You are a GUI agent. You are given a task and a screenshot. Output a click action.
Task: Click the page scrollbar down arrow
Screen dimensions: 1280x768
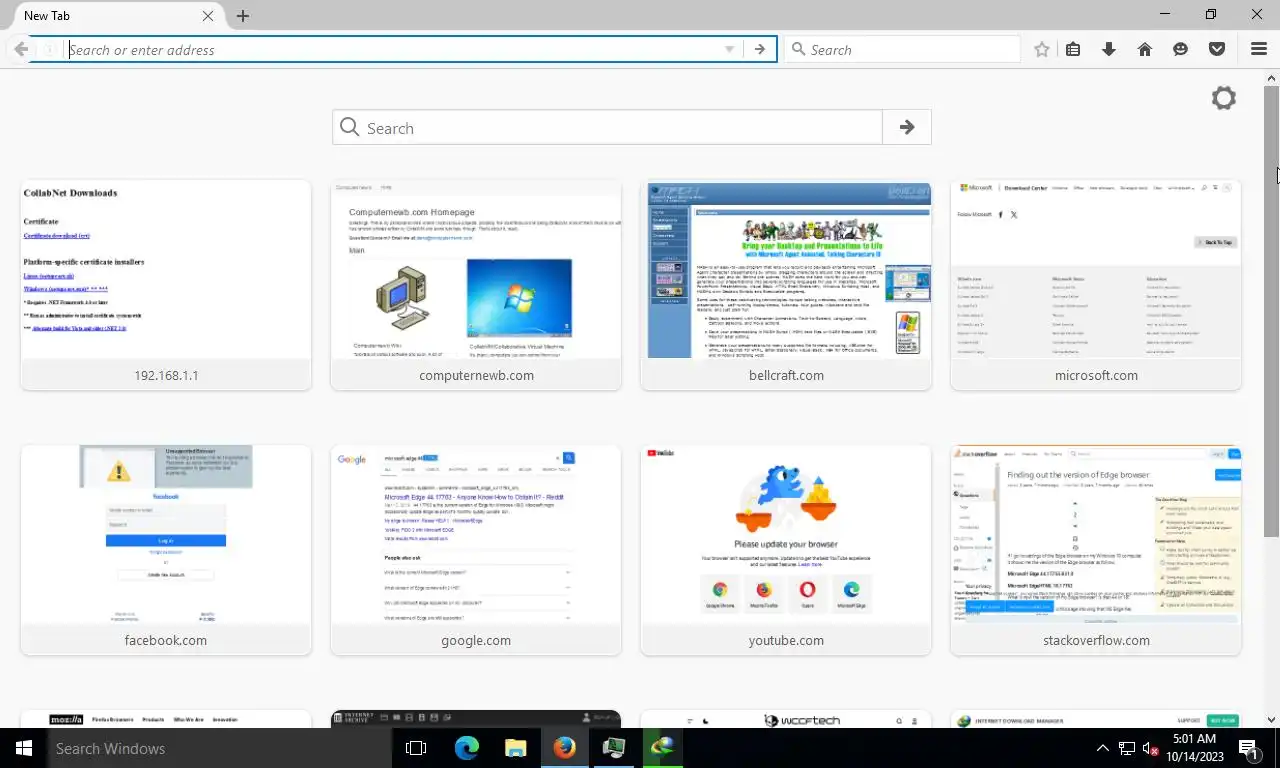point(1272,719)
